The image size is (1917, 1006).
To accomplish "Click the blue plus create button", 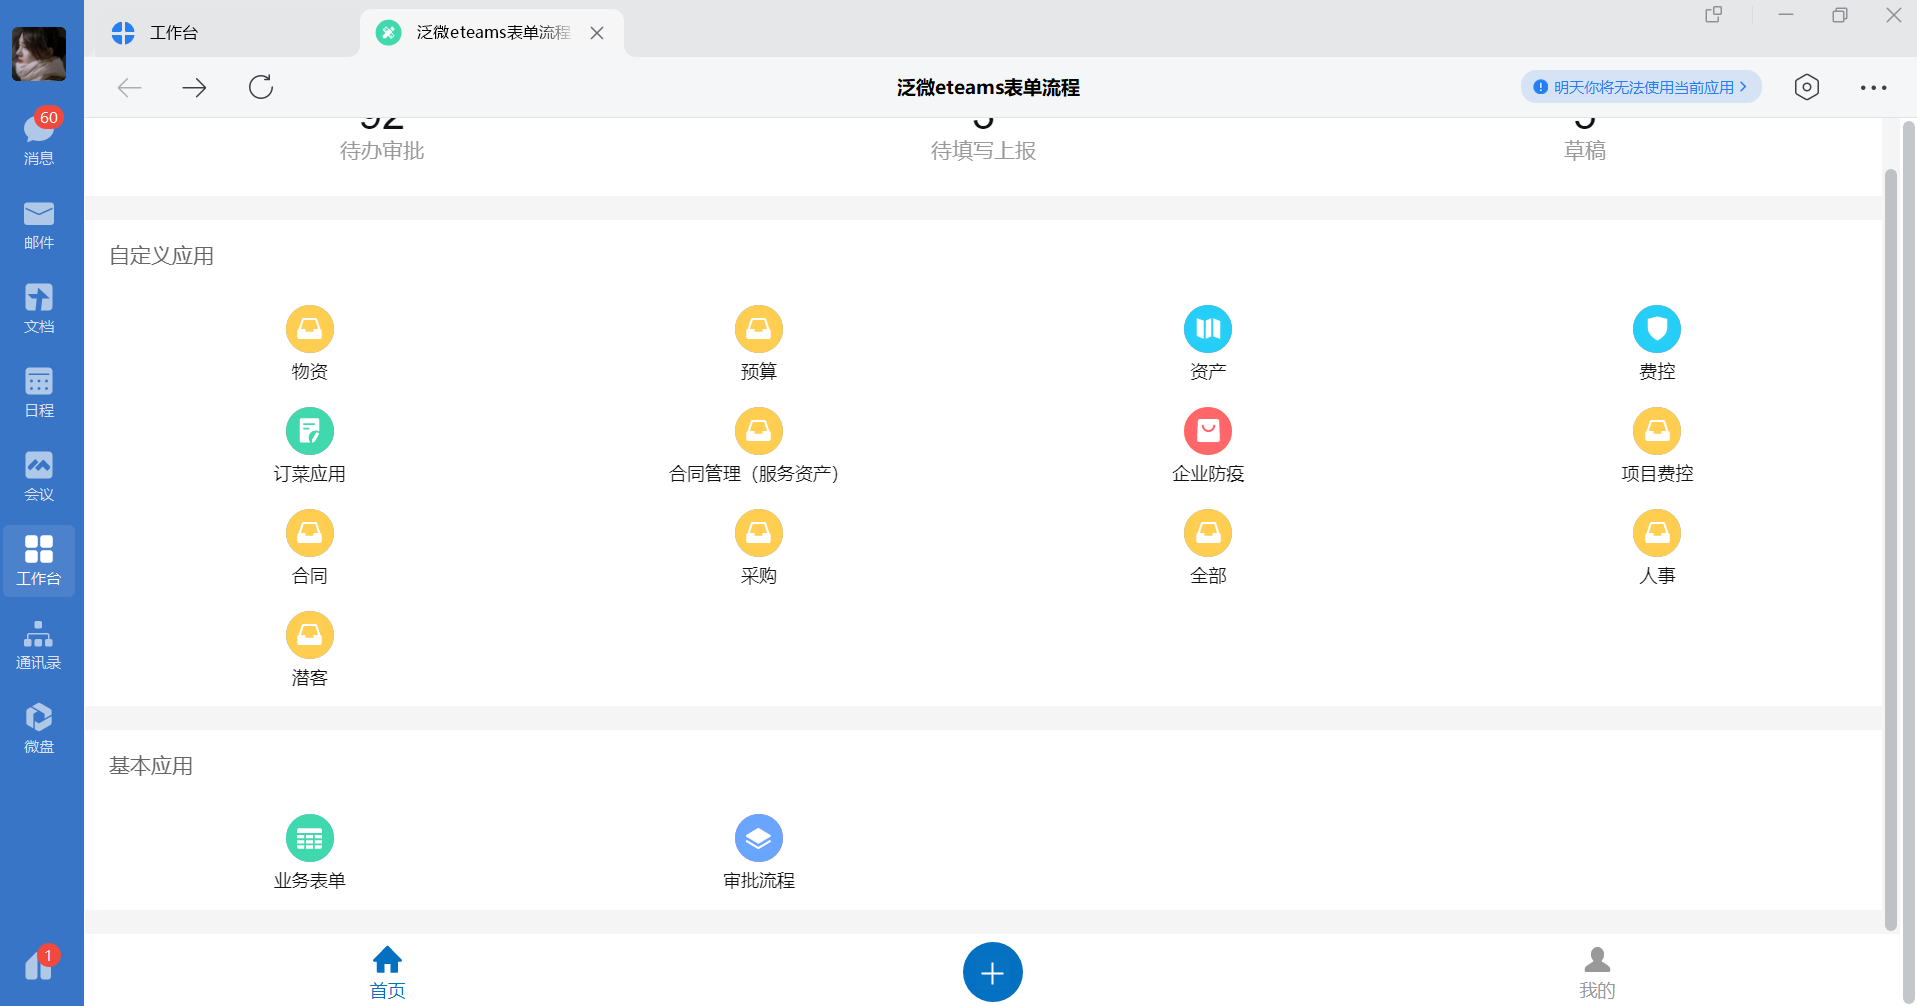I will [992, 971].
